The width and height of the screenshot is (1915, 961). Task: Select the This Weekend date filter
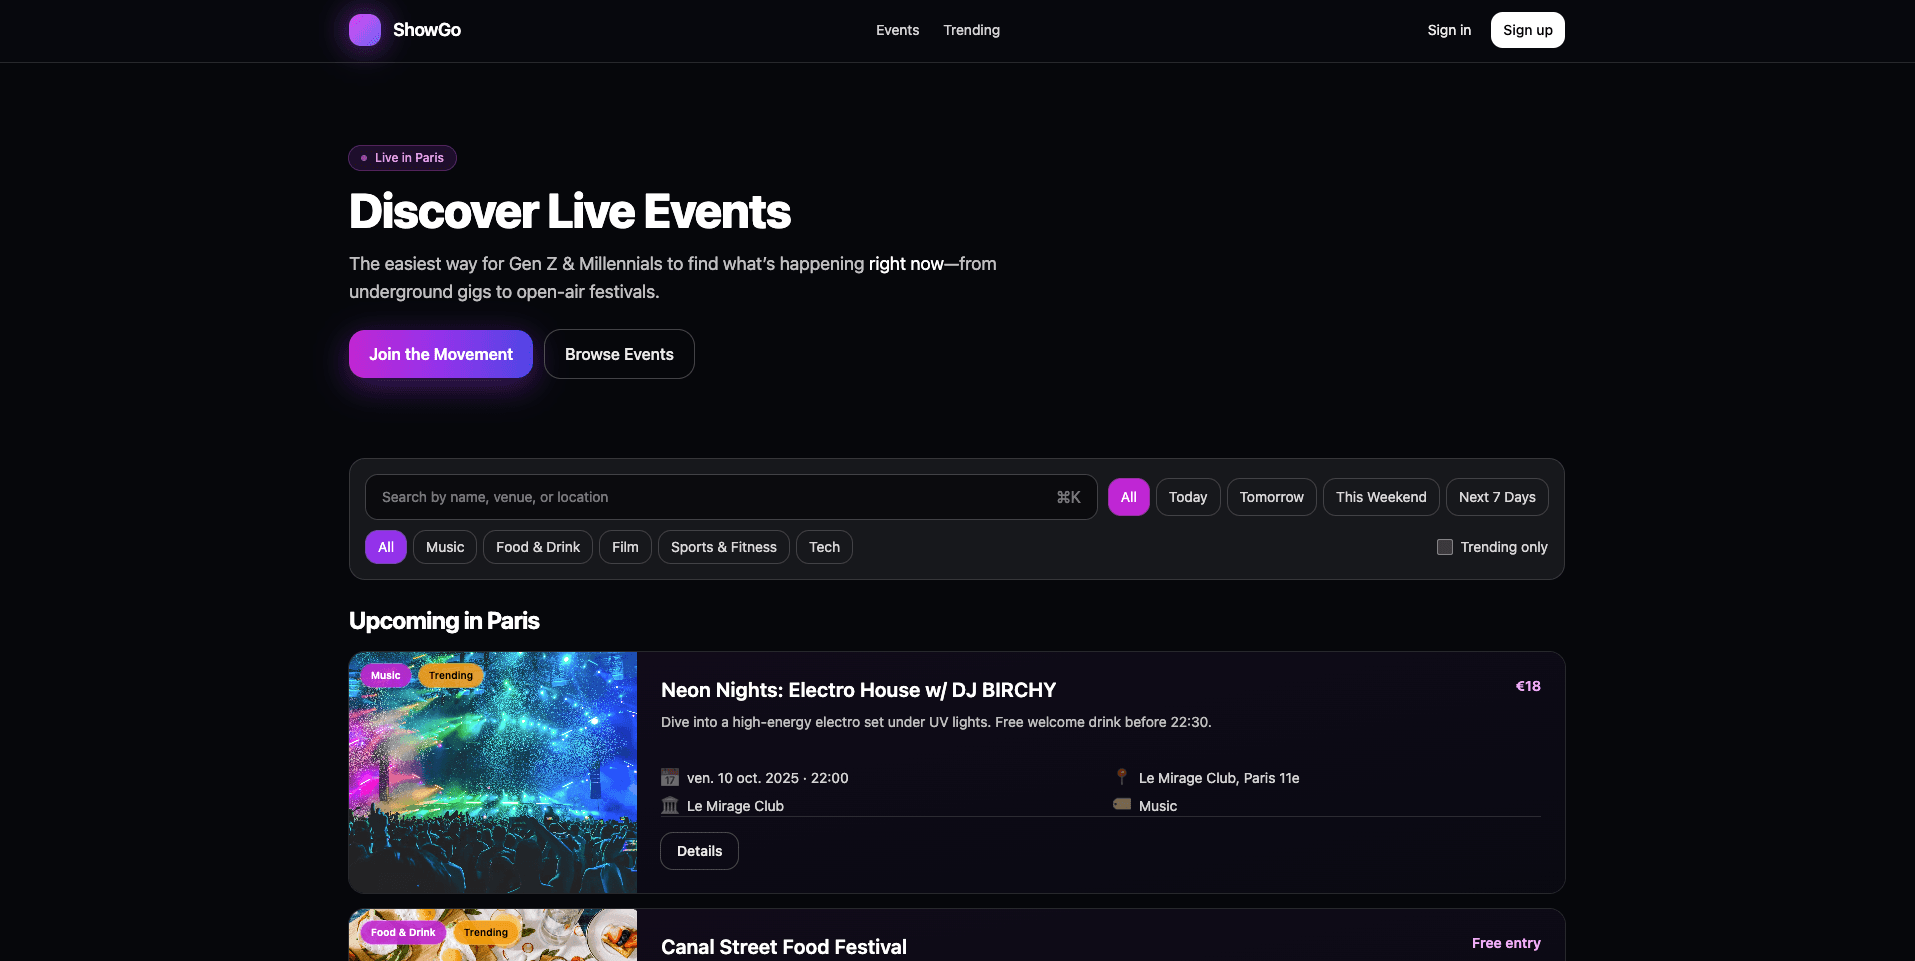point(1380,497)
